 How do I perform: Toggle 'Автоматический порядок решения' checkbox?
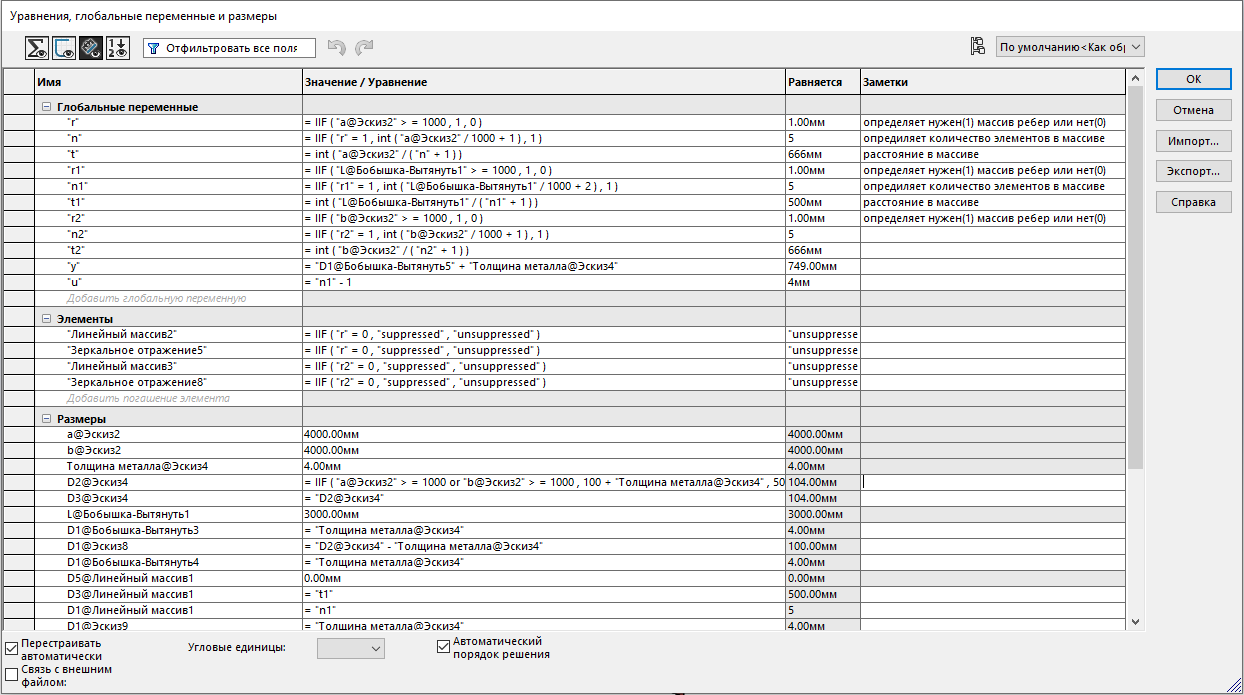tap(443, 647)
